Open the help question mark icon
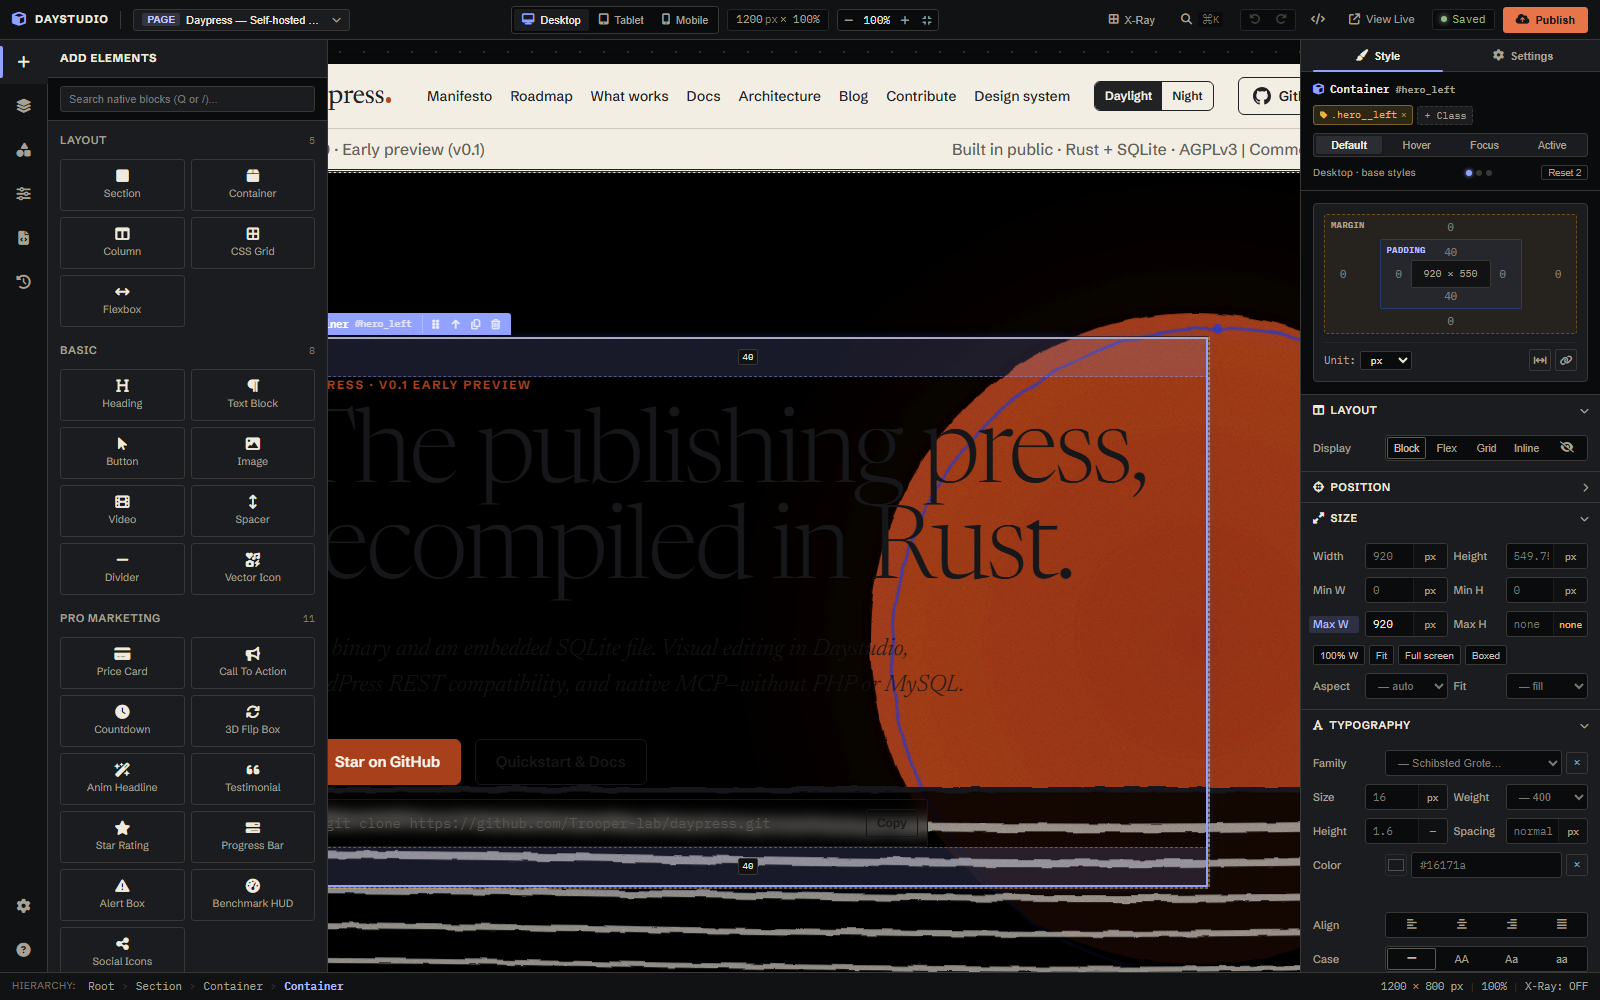The image size is (1600, 1000). [x=23, y=950]
